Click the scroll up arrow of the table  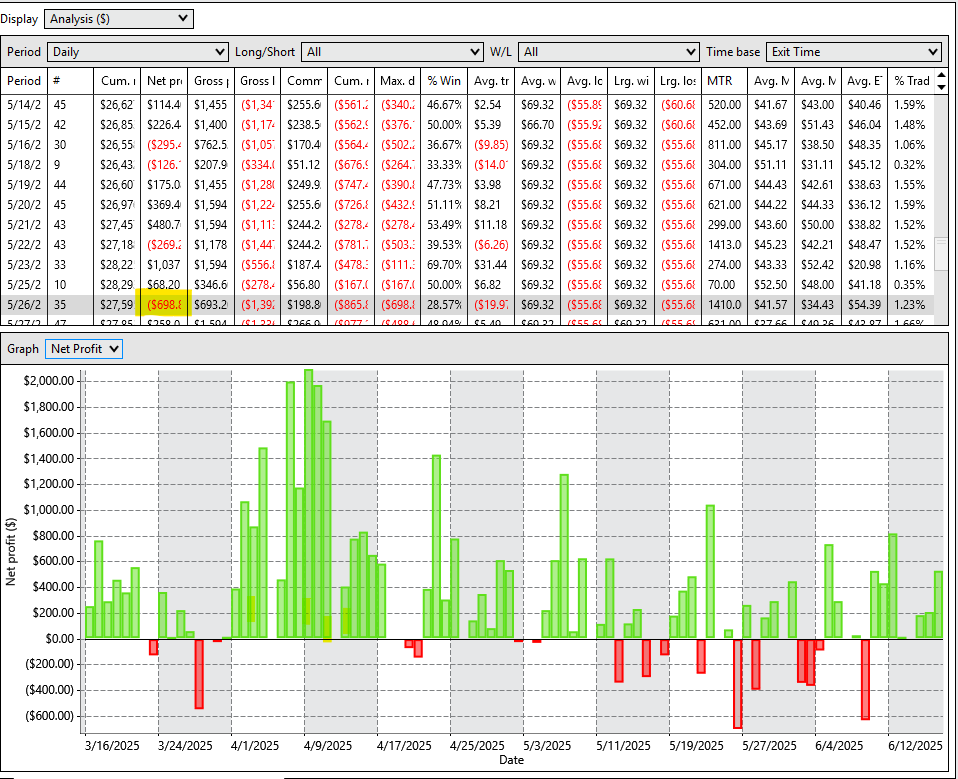942,75
